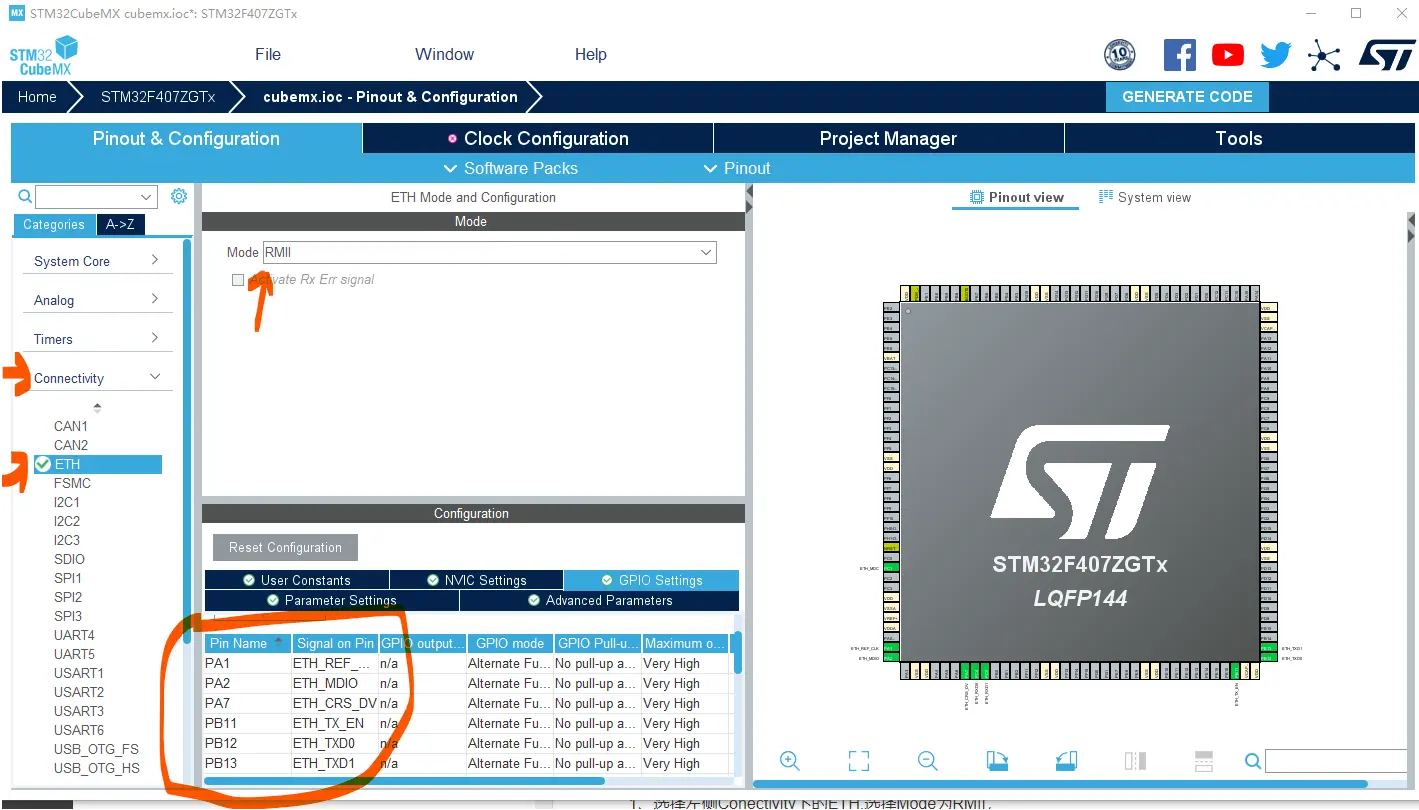This screenshot has height=810, width=1419.
Task: Open the File menu
Action: point(268,55)
